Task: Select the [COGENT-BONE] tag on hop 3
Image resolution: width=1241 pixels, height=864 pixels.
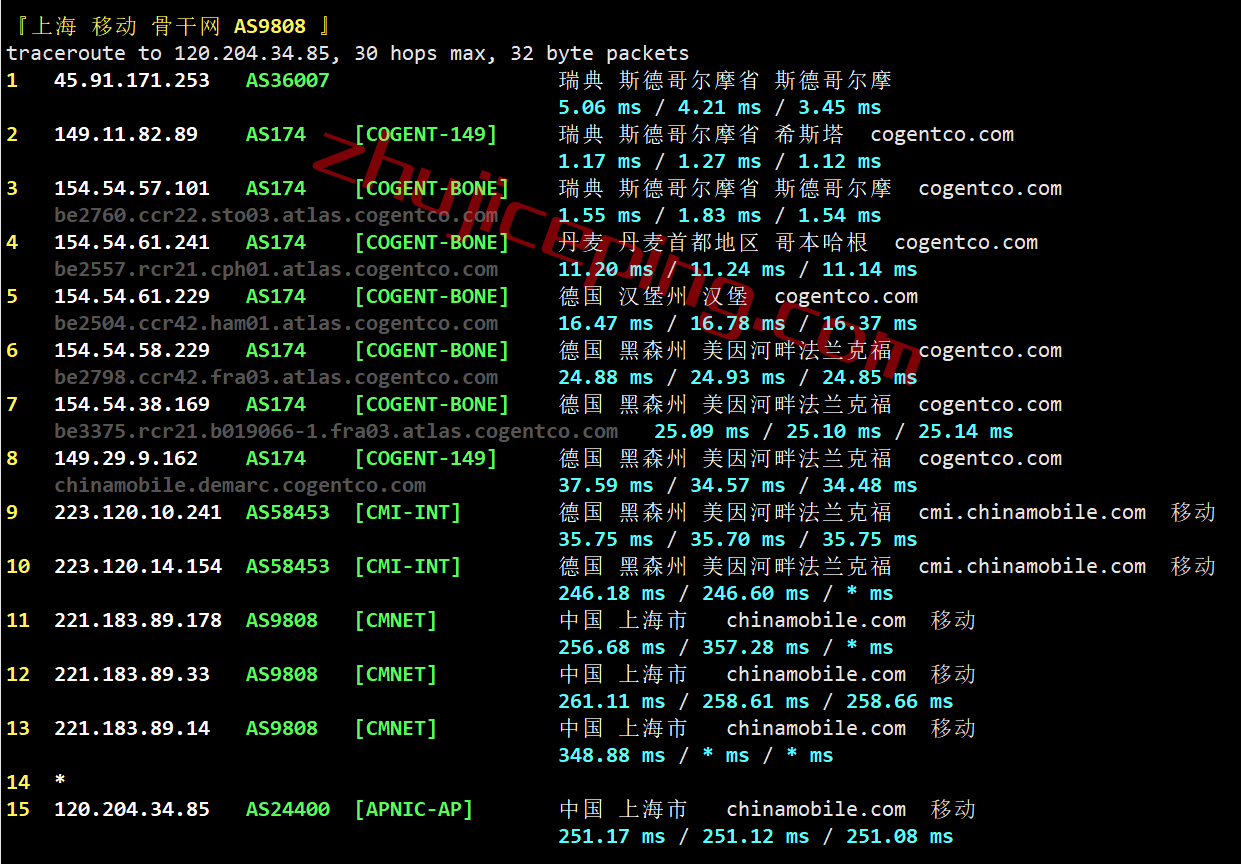Action: tap(432, 188)
